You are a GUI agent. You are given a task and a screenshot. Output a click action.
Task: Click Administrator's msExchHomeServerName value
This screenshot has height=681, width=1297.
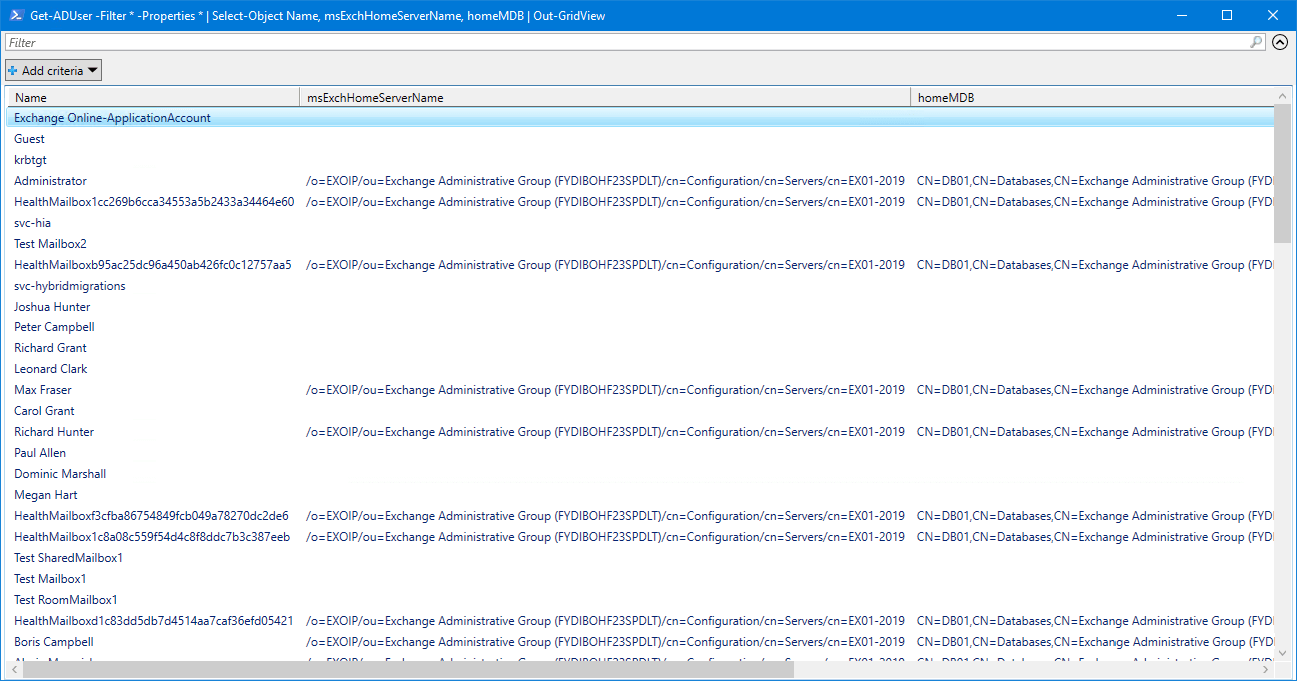(605, 181)
